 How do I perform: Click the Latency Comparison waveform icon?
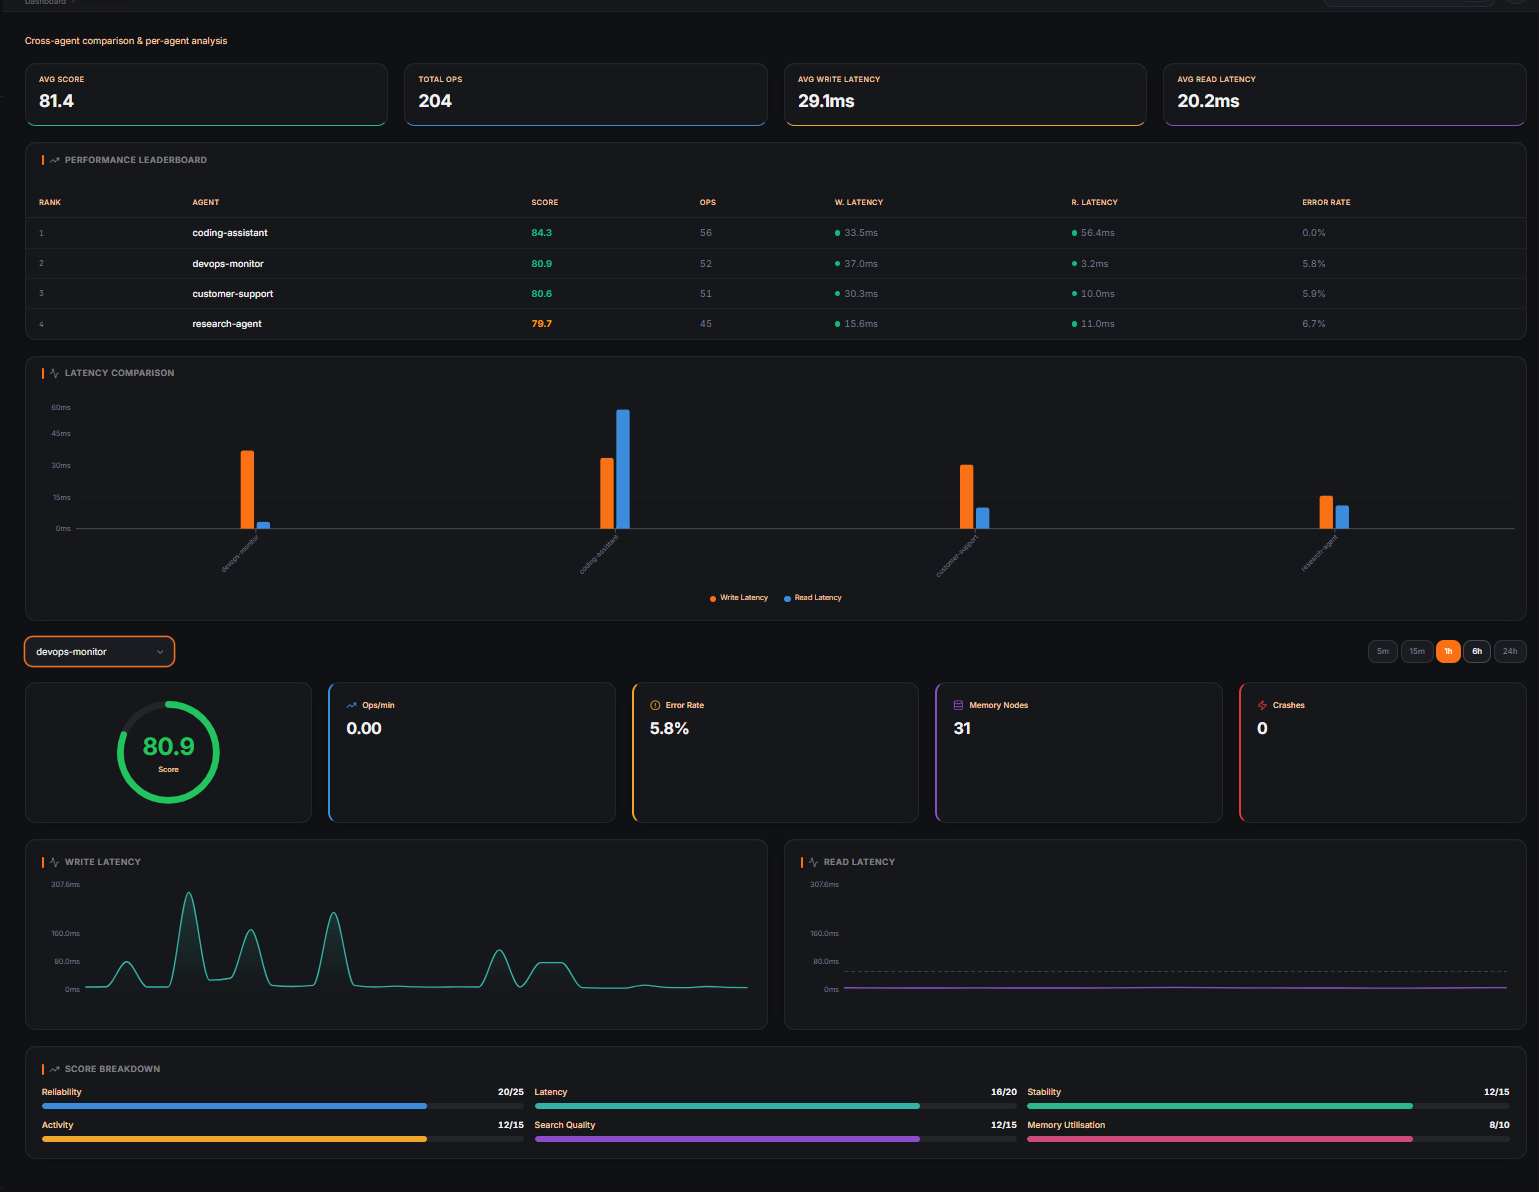(x=53, y=372)
